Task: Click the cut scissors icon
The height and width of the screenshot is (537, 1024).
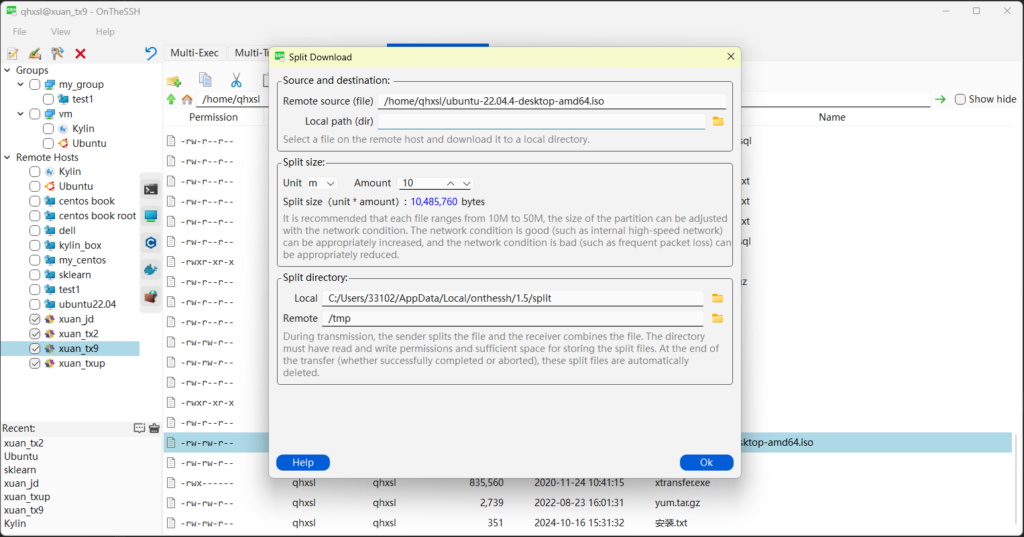Action: pyautogui.click(x=237, y=80)
